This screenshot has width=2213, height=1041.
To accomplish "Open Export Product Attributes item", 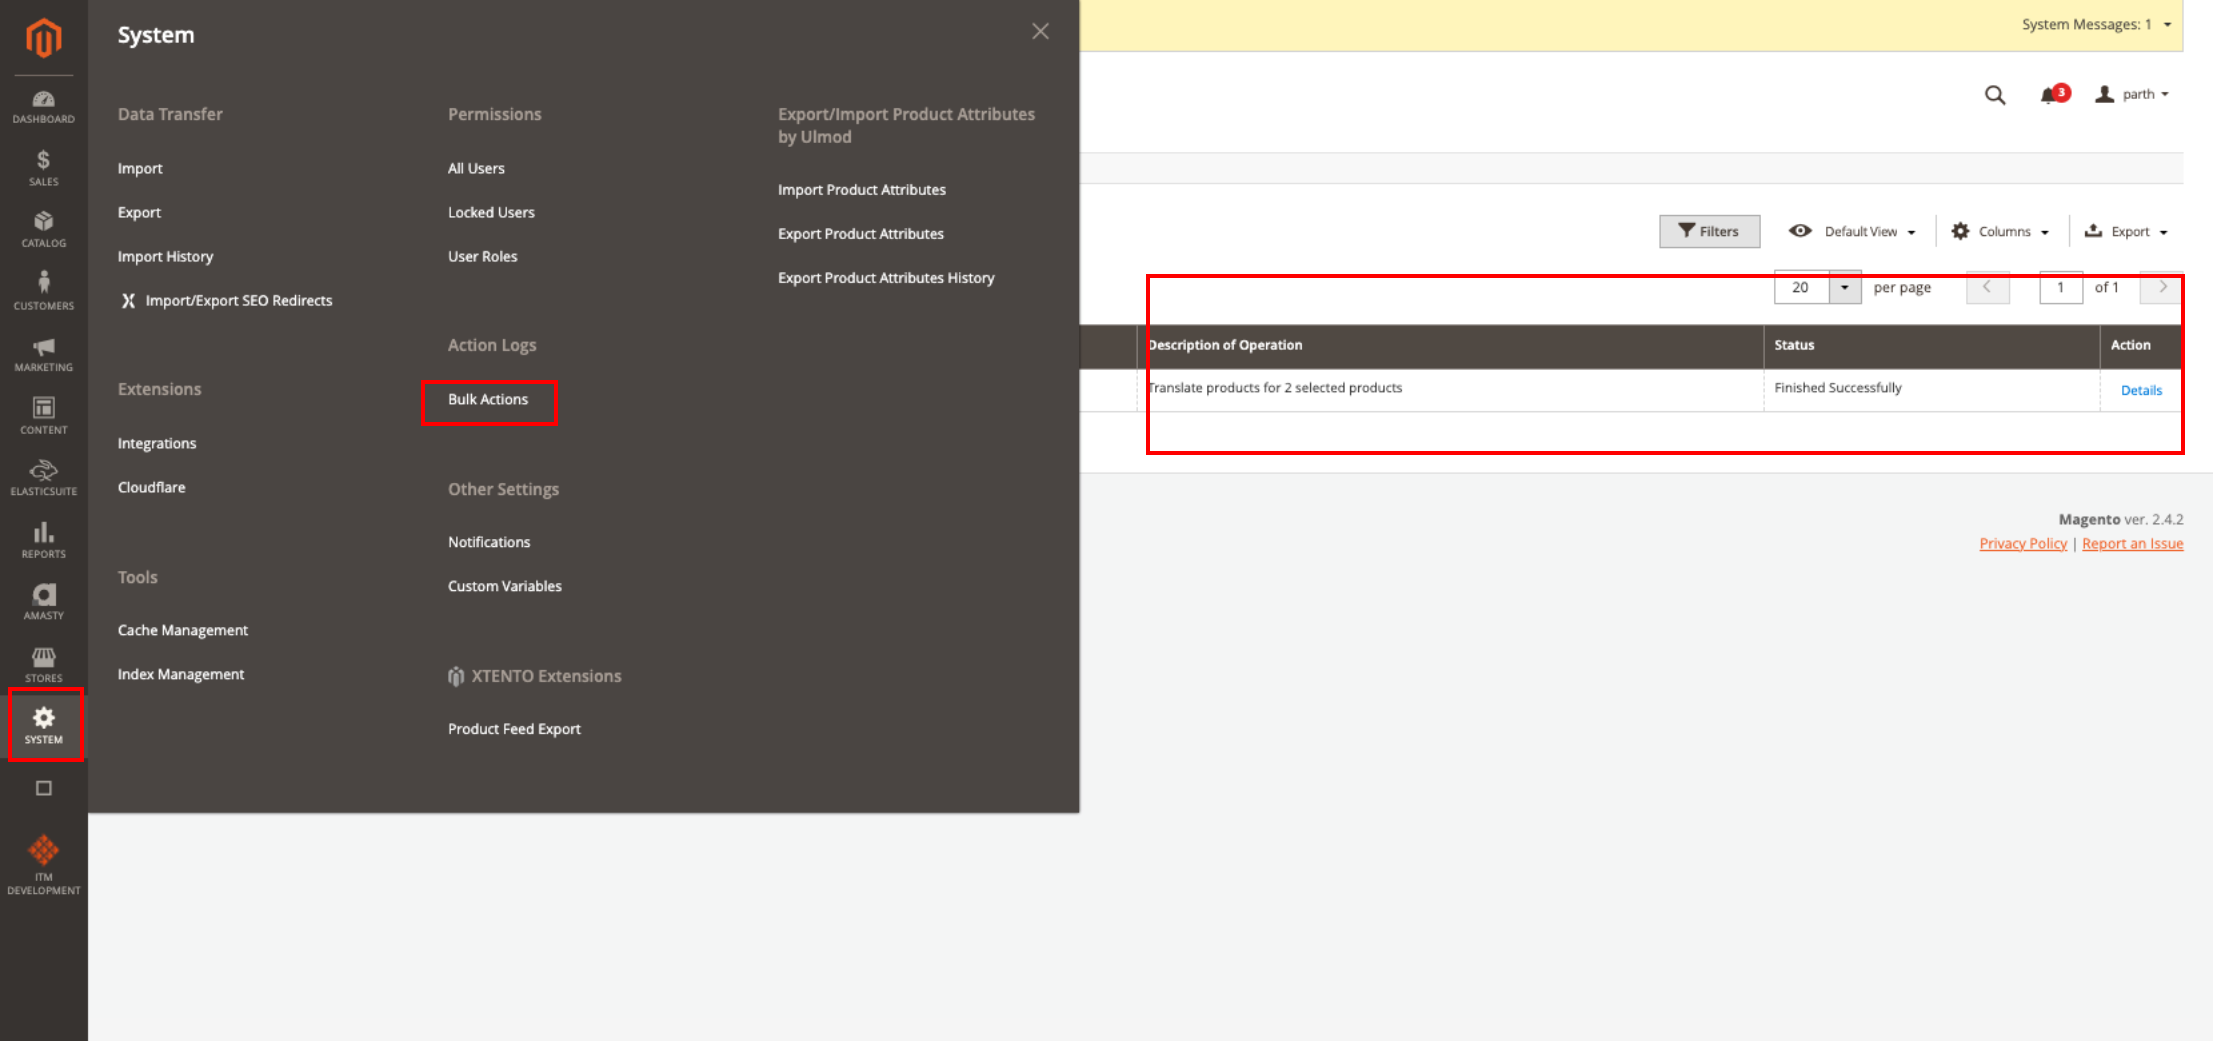I will 860,234.
